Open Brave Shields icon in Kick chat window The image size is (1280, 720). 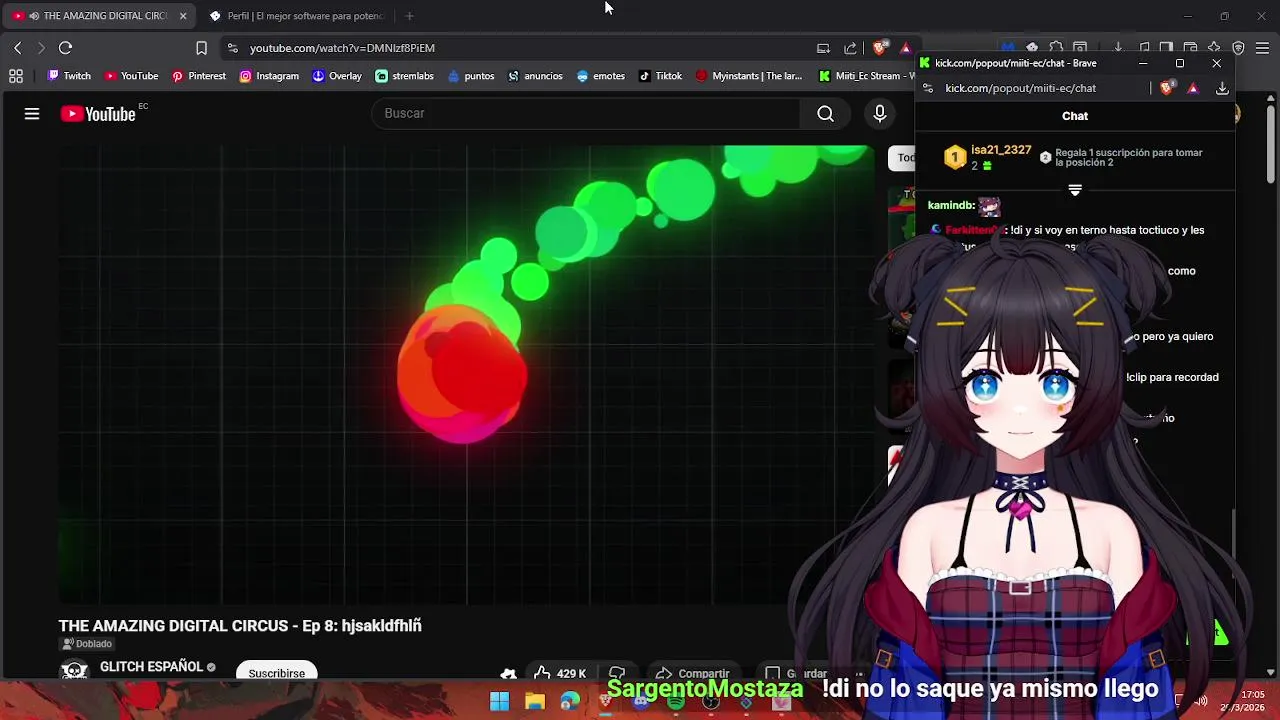(x=1166, y=88)
